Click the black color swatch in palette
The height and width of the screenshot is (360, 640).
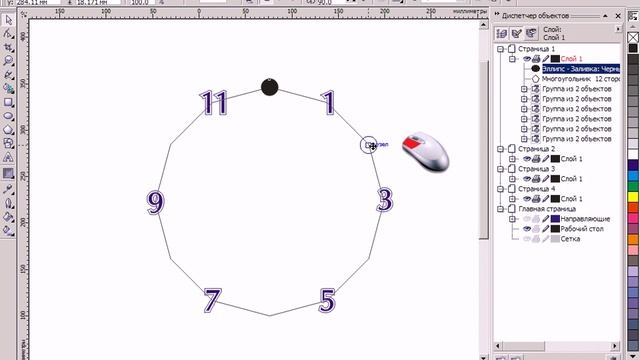pyautogui.click(x=633, y=48)
